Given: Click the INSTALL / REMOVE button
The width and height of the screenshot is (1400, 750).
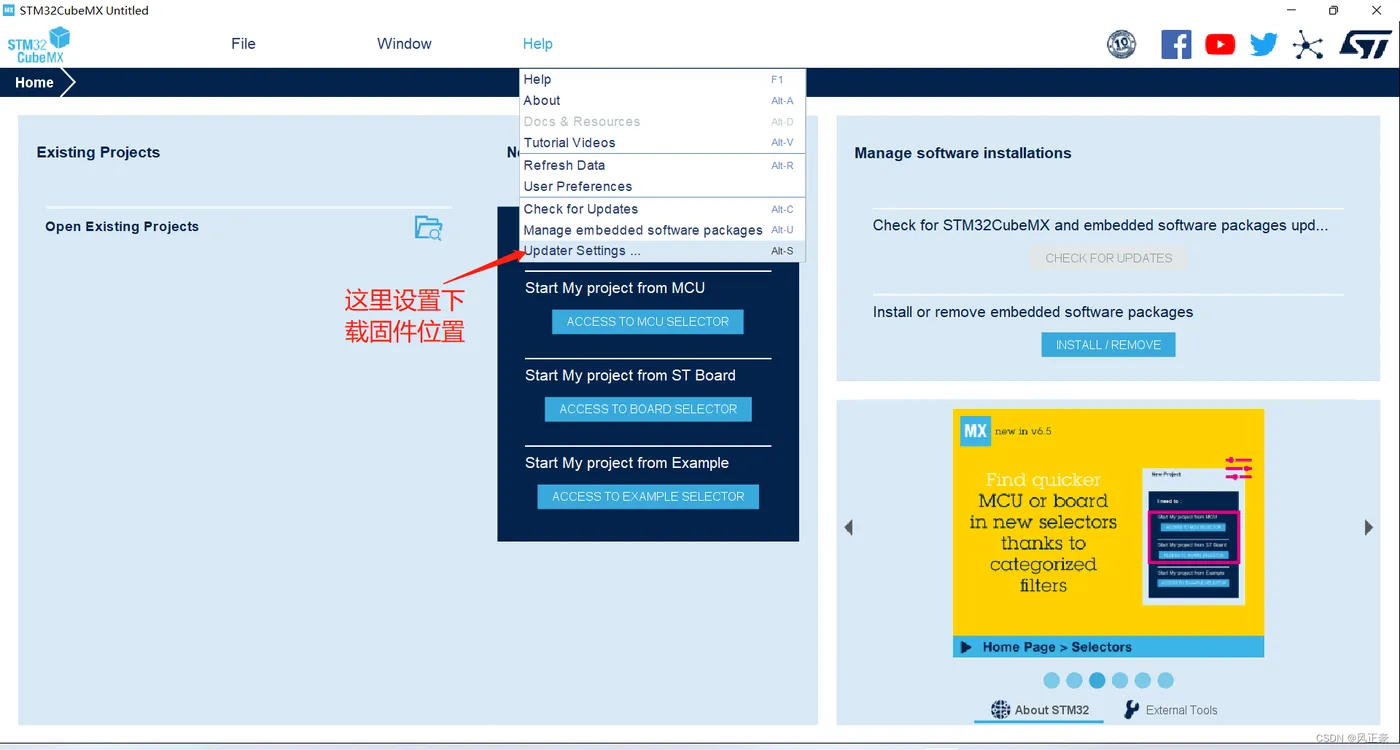Looking at the screenshot, I should (x=1108, y=345).
